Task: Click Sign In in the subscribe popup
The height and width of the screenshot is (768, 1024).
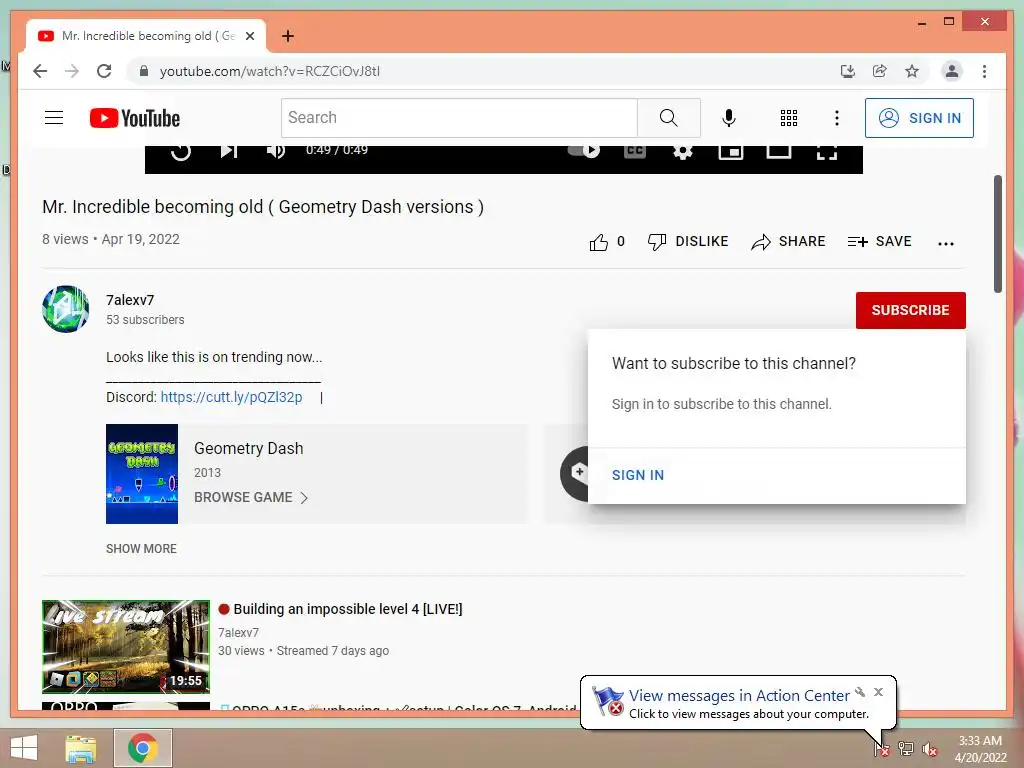Action: 637,475
